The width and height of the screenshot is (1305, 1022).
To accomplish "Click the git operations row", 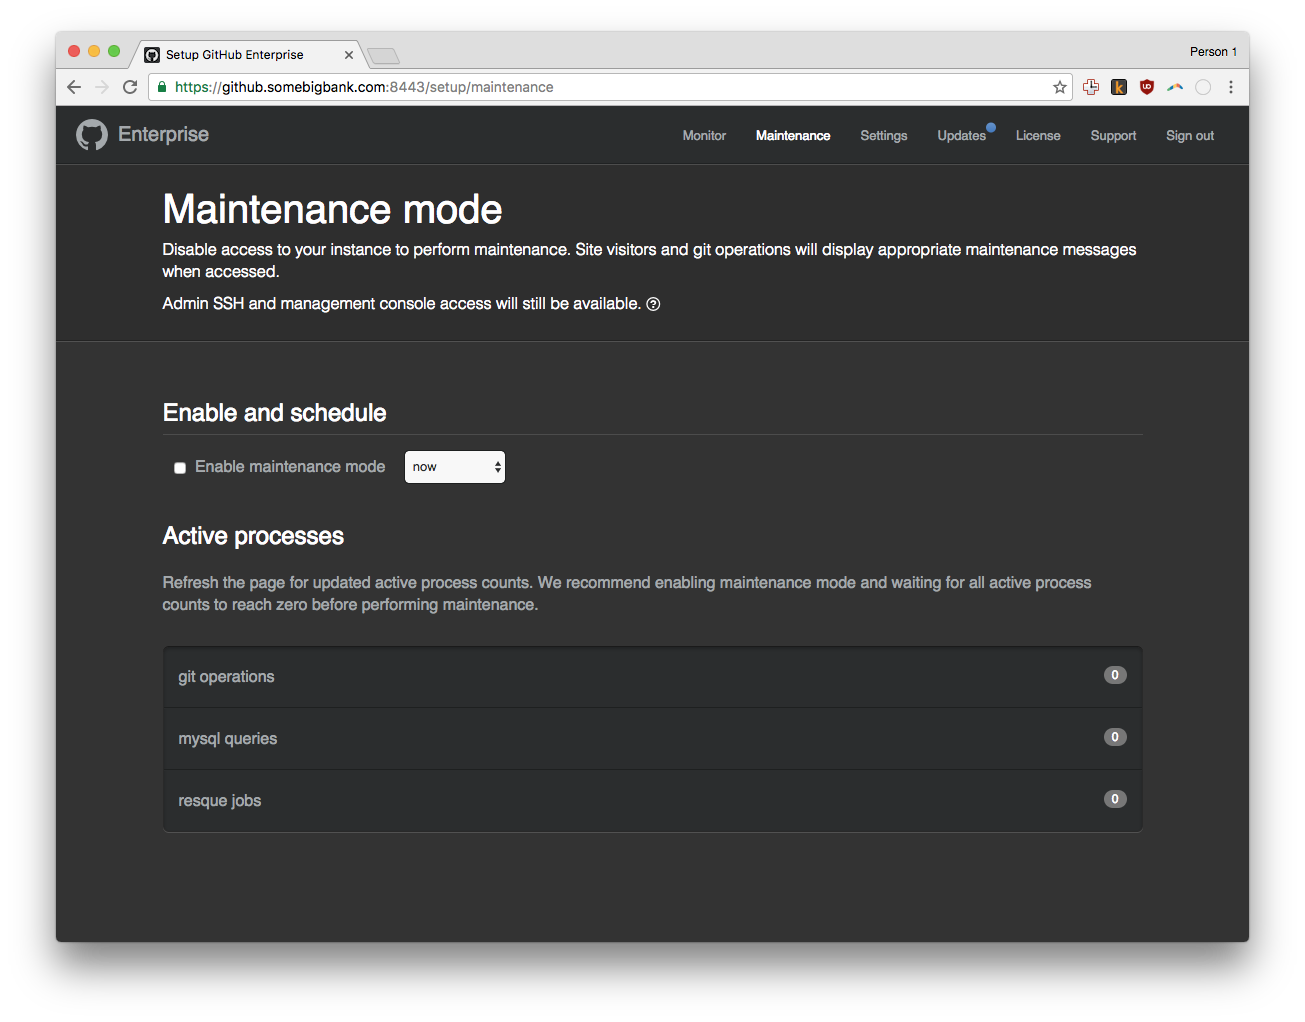I will [x=652, y=677].
